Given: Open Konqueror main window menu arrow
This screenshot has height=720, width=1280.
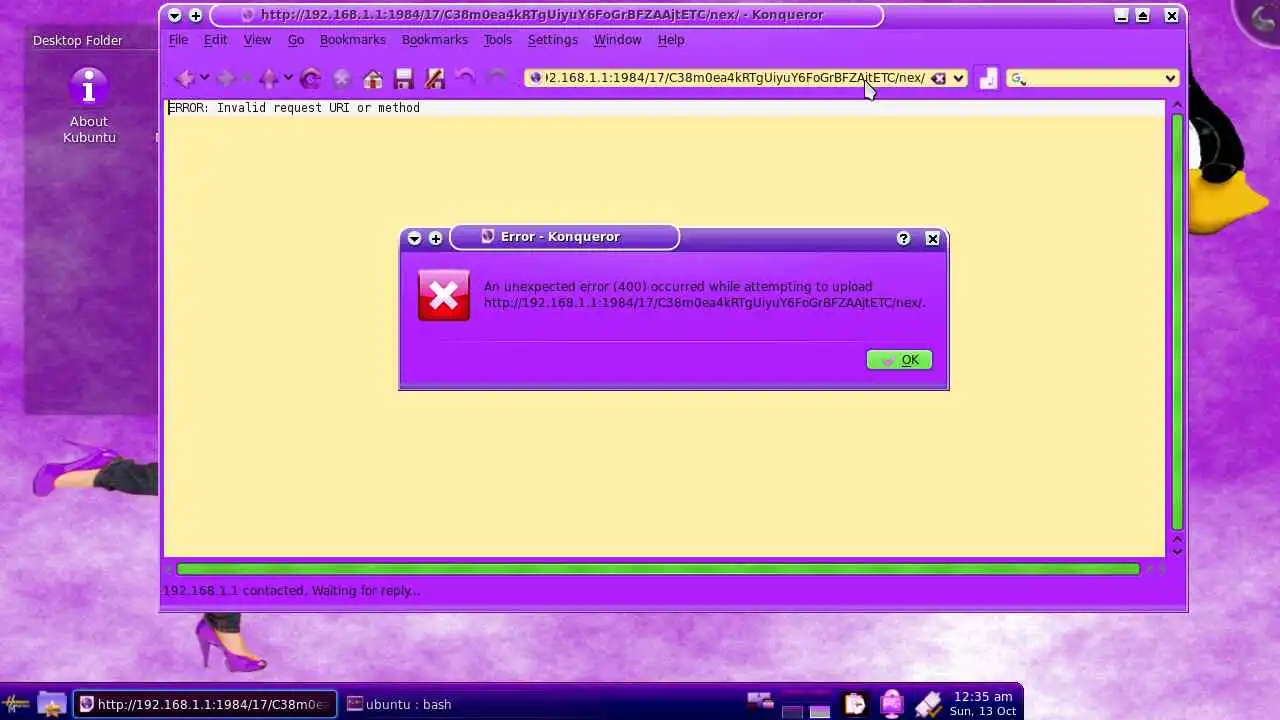Looking at the screenshot, I should point(174,15).
